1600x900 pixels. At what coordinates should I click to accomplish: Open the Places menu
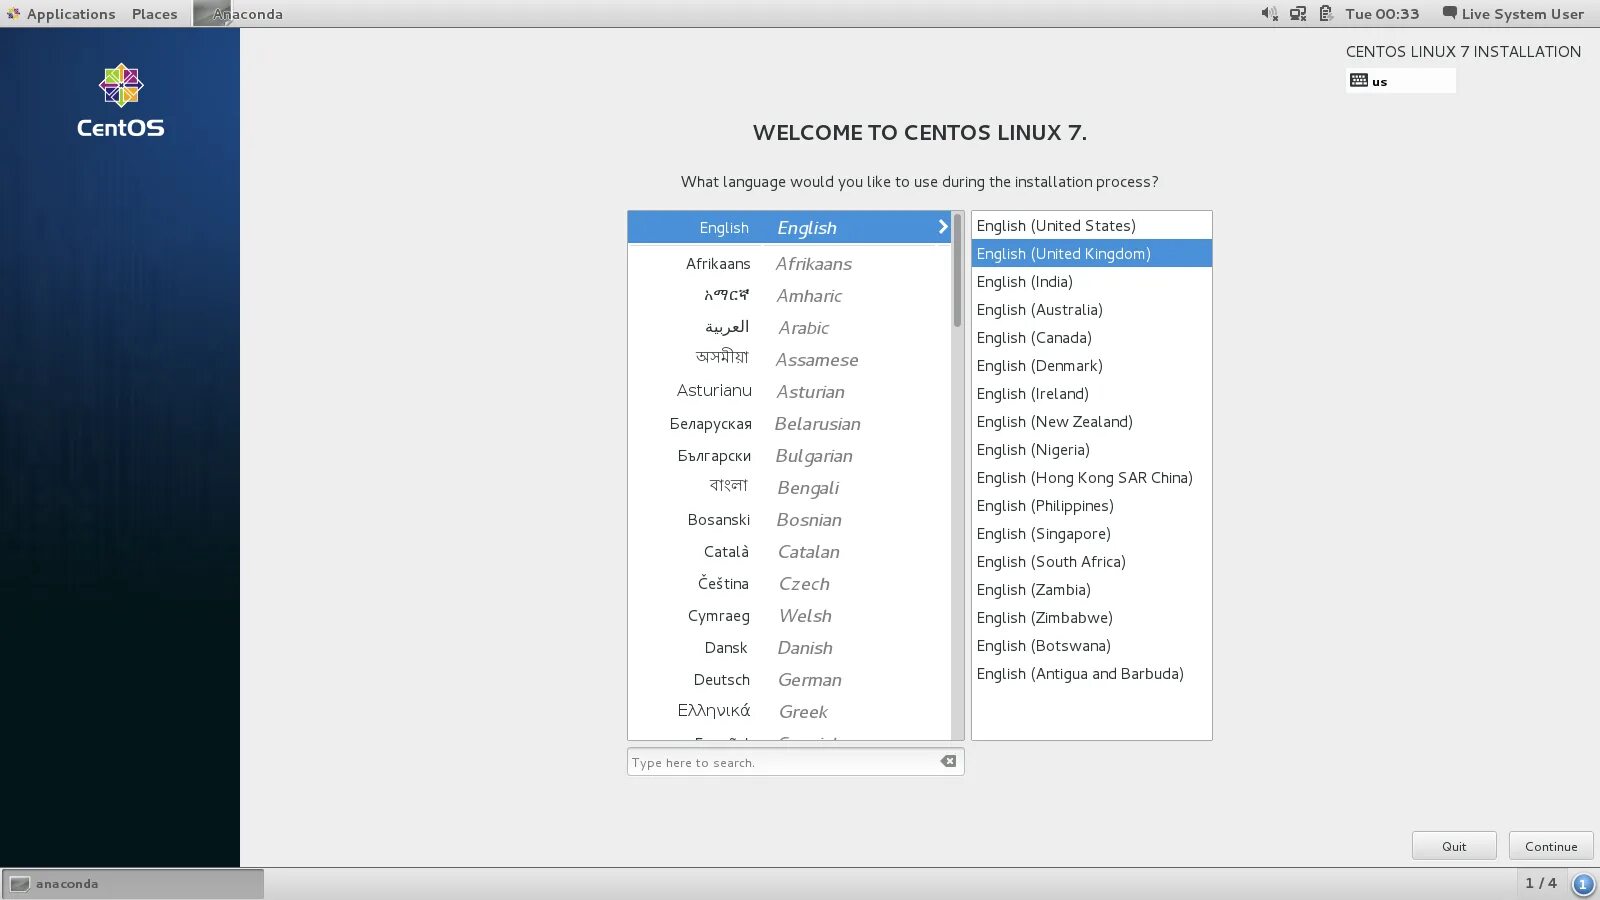point(154,14)
